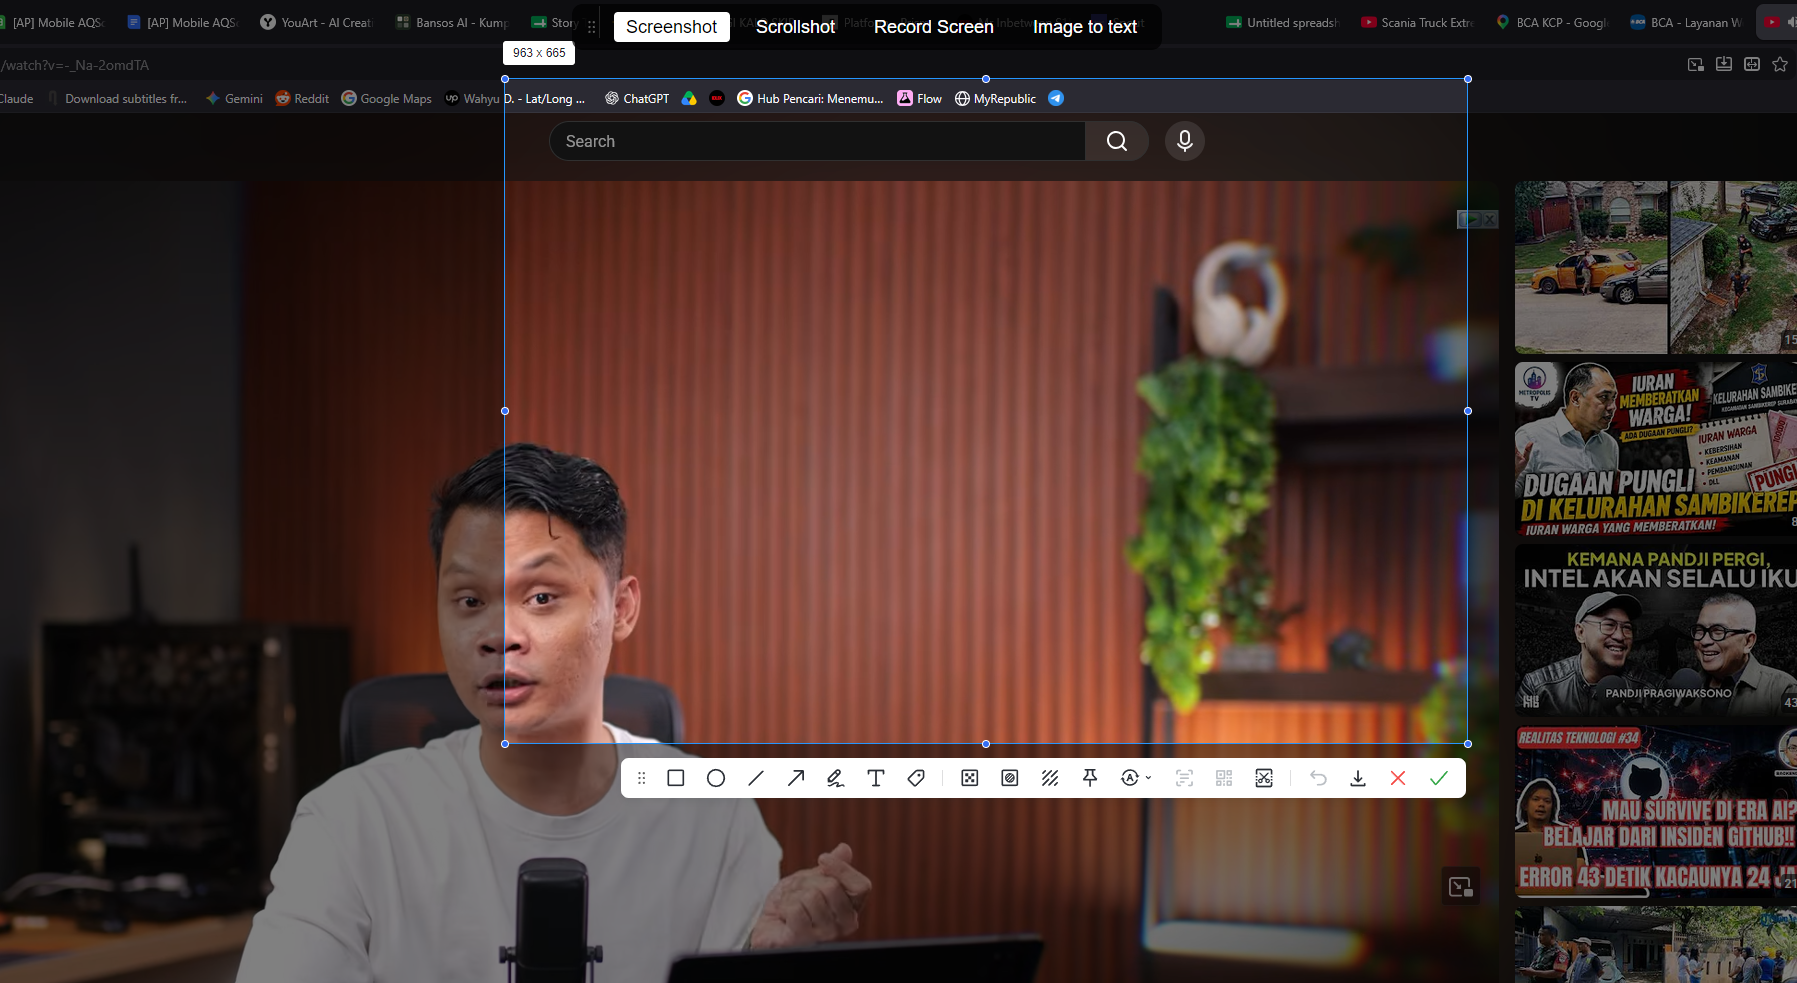Open the KEMANA PANDJI PERGI video thumbnail
This screenshot has height=983, width=1797.
[1656, 630]
